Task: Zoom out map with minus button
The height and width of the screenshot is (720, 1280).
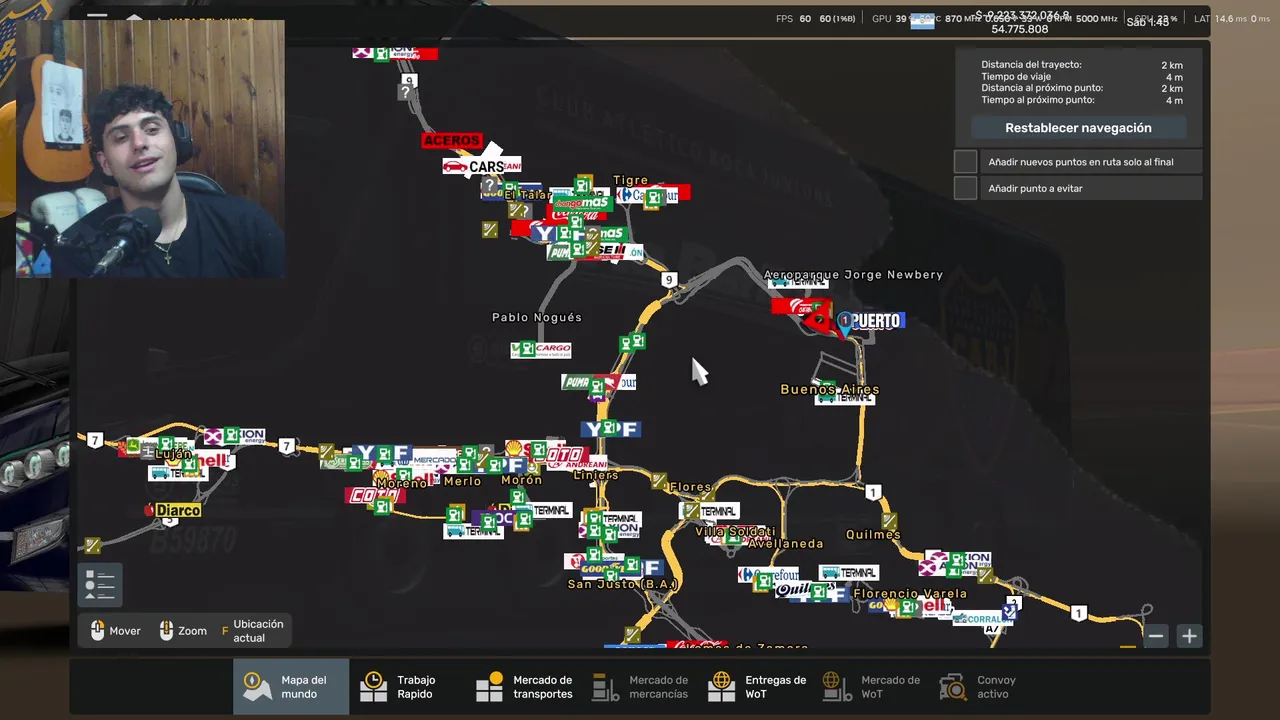Action: tap(1156, 636)
